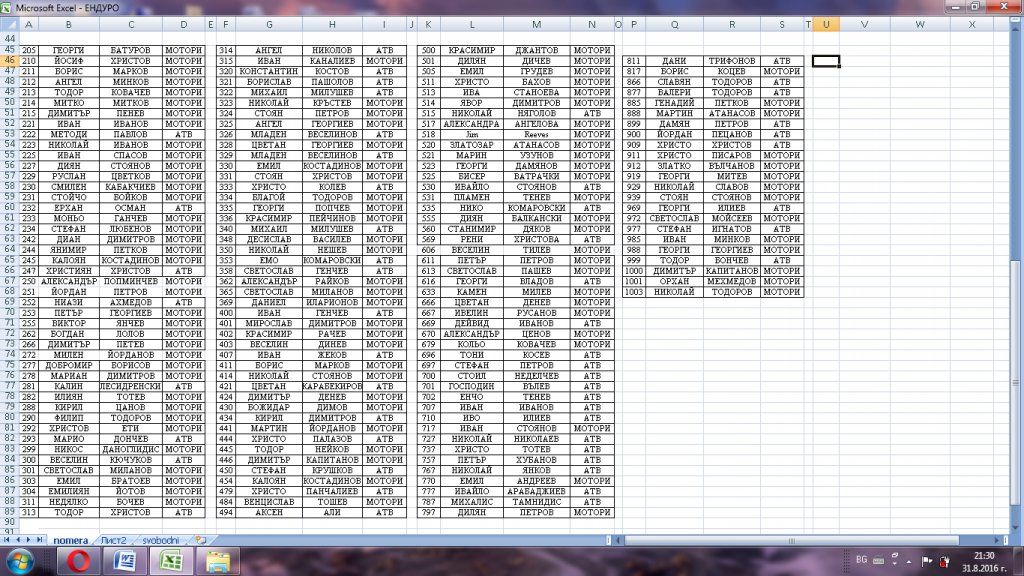This screenshot has height=576, width=1024.
Task: Switch to Microsoft Word on the taskbar
Action: tap(125, 562)
